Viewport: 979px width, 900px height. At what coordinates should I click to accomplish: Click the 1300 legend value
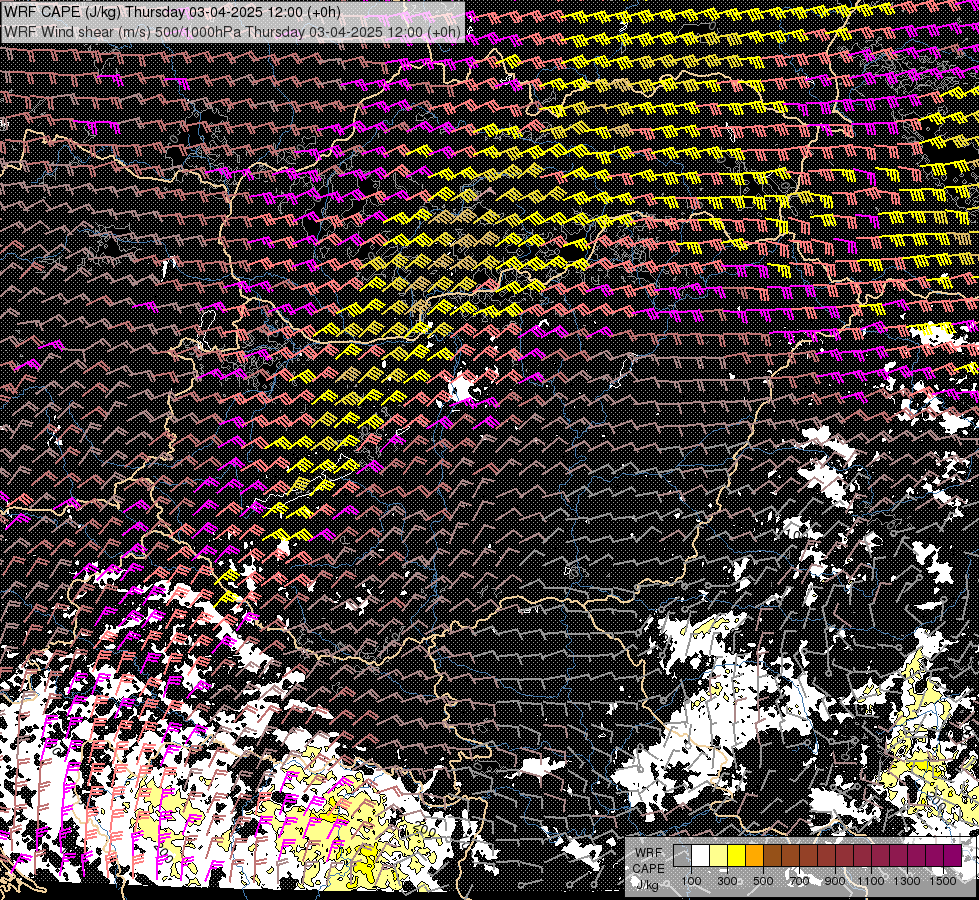(907, 881)
